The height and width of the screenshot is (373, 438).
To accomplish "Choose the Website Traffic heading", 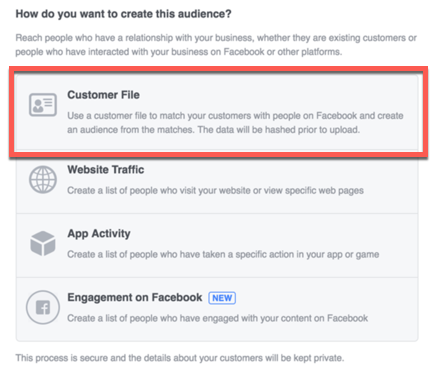I will tap(106, 170).
